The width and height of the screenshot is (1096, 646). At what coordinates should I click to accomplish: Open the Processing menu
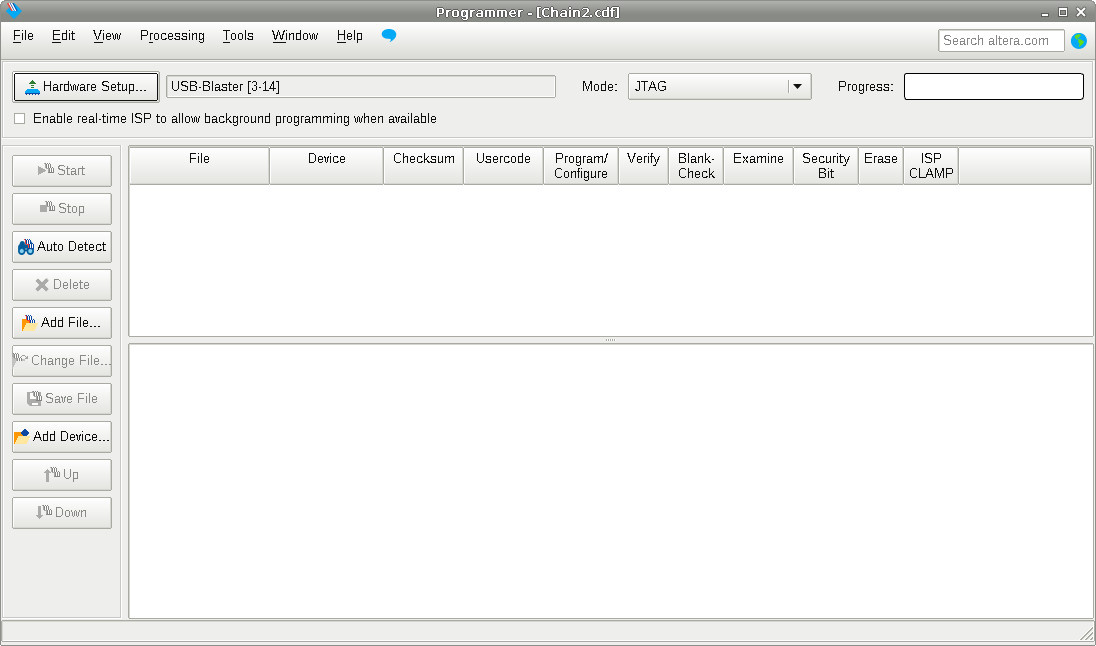pos(172,36)
